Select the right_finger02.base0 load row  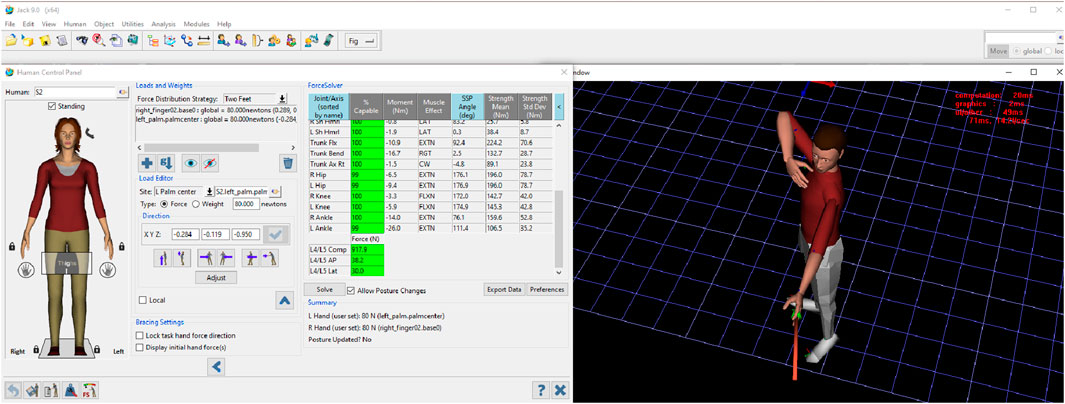(x=217, y=110)
